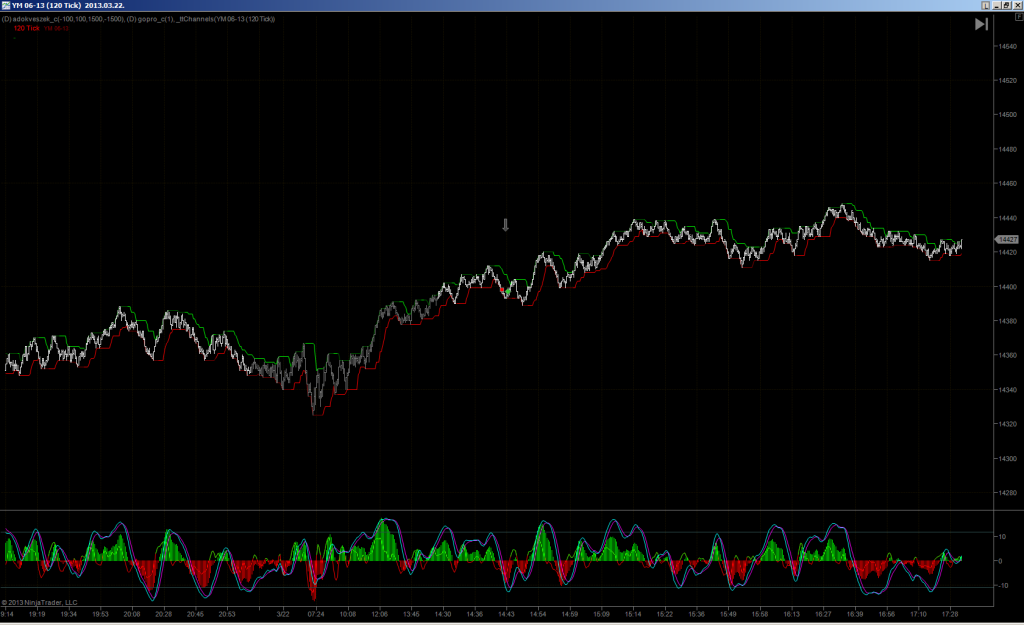Open the chart window icon menu in the title bar
The width and height of the screenshot is (1024, 625).
[x=6, y=5]
